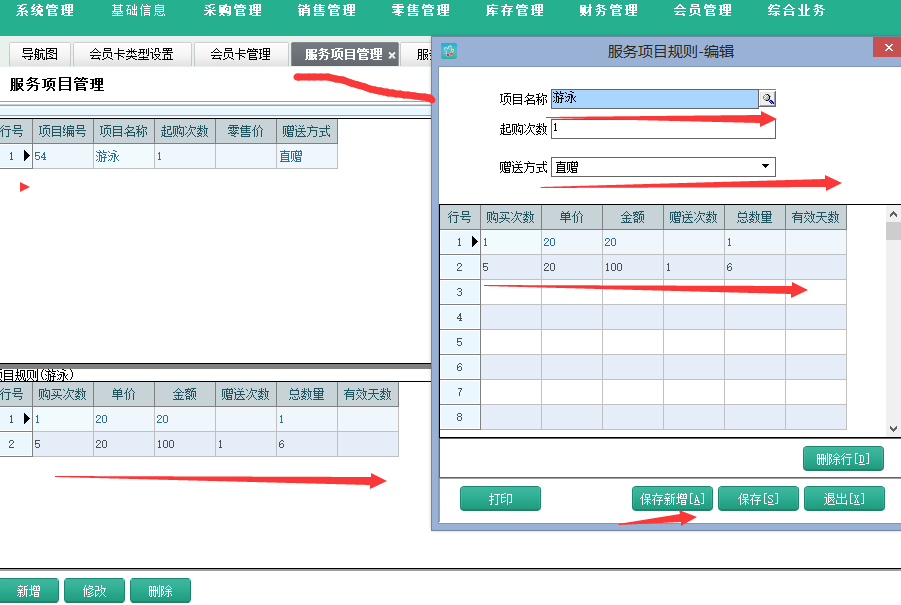Click the 保存[S] button
This screenshot has width=901, height=605.
[x=758, y=499]
